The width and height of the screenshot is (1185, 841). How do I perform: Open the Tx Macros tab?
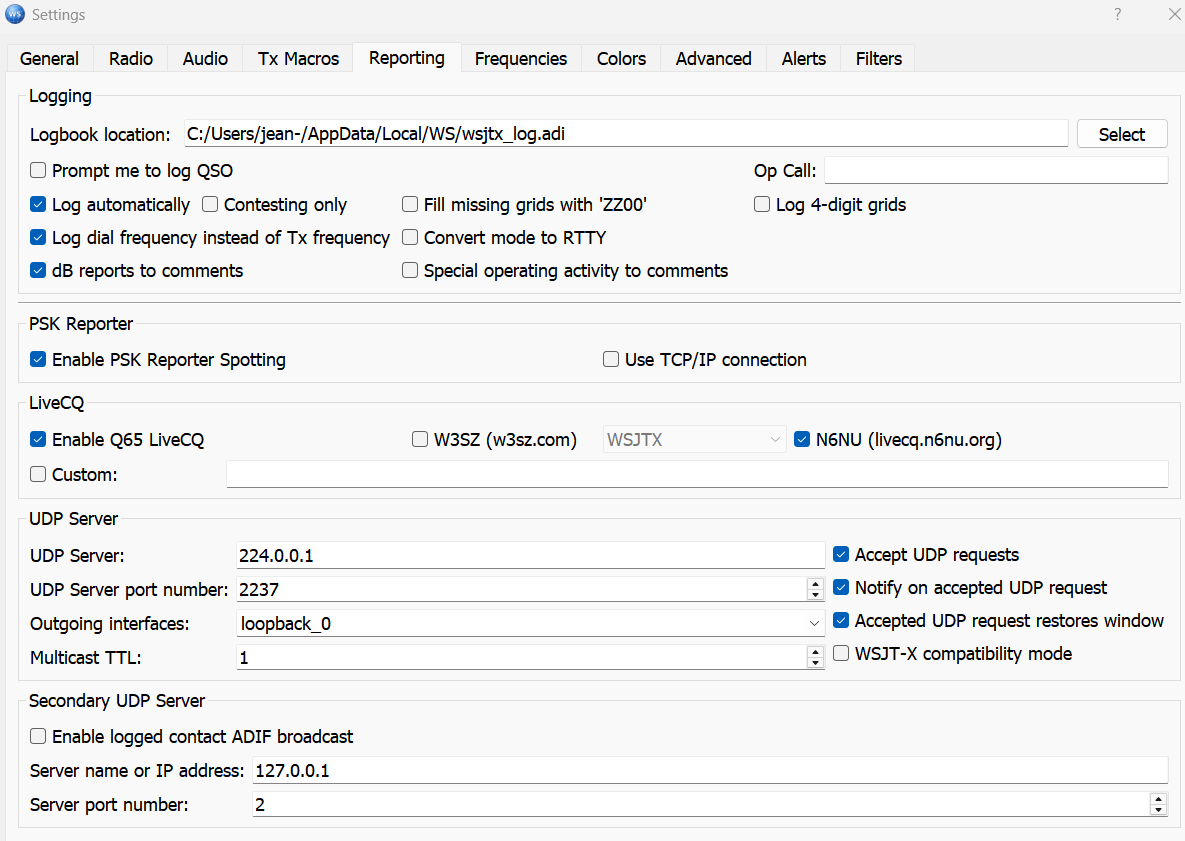click(x=298, y=59)
